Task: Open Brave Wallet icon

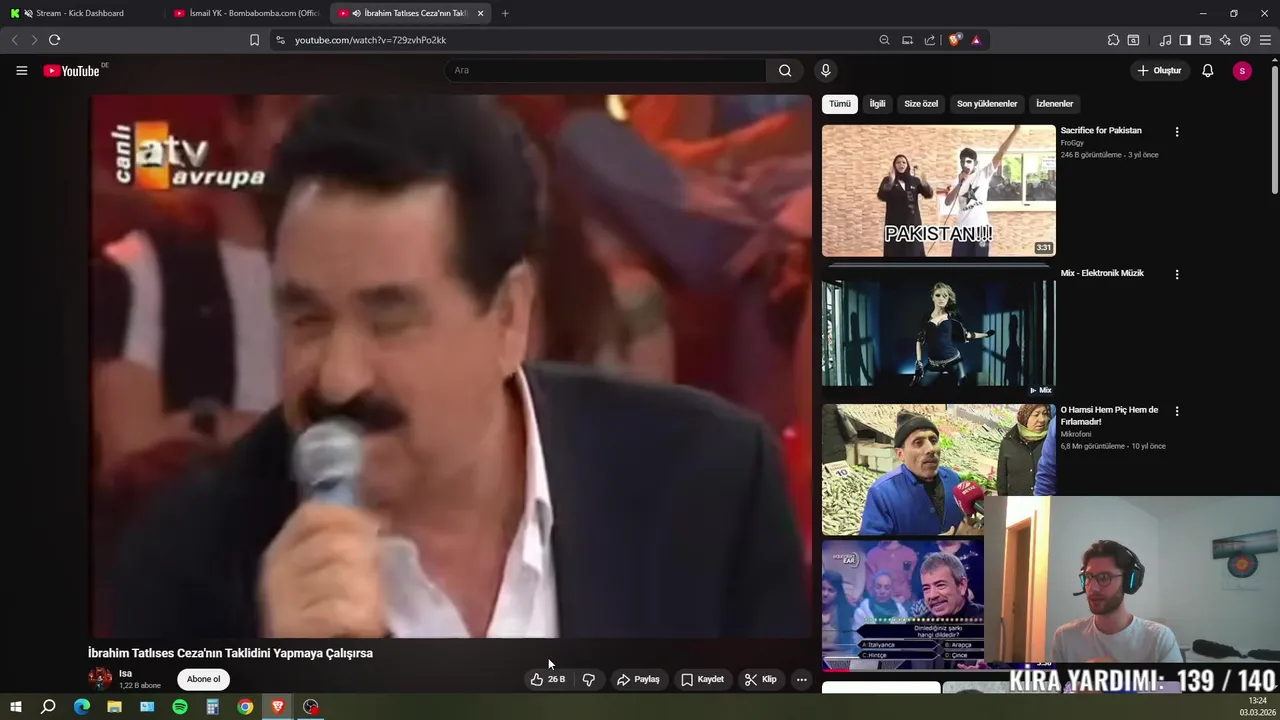Action: coord(1205,40)
